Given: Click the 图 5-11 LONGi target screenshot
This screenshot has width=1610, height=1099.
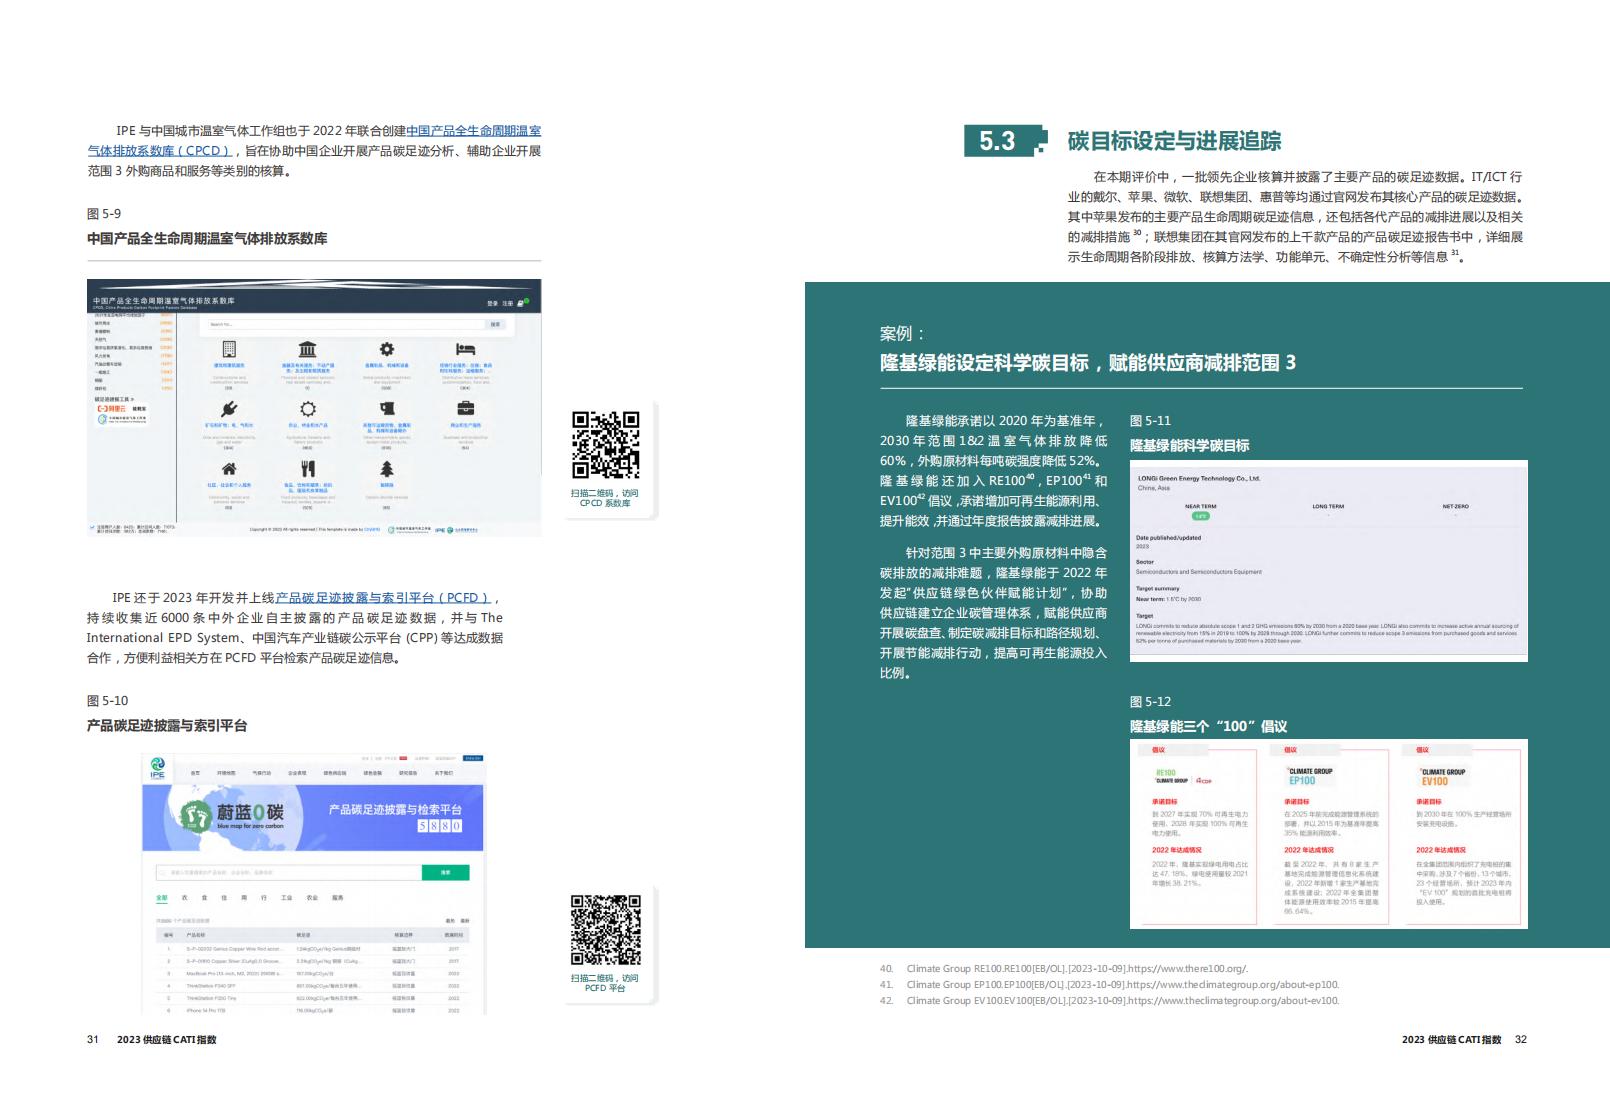Looking at the screenshot, I should [x=1329, y=561].
